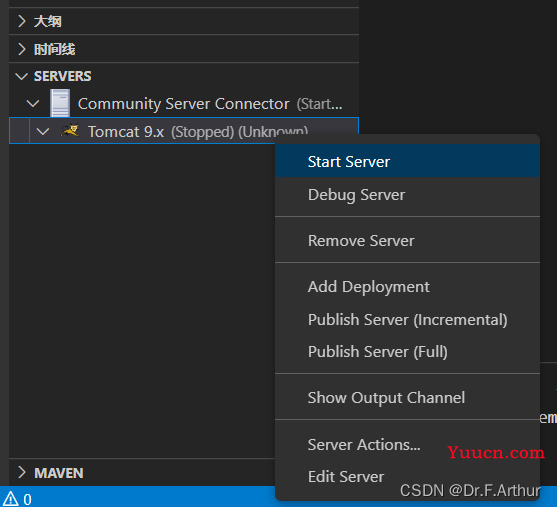Expand the 时间线 timeline section
557x507 pixels.
coord(22,49)
